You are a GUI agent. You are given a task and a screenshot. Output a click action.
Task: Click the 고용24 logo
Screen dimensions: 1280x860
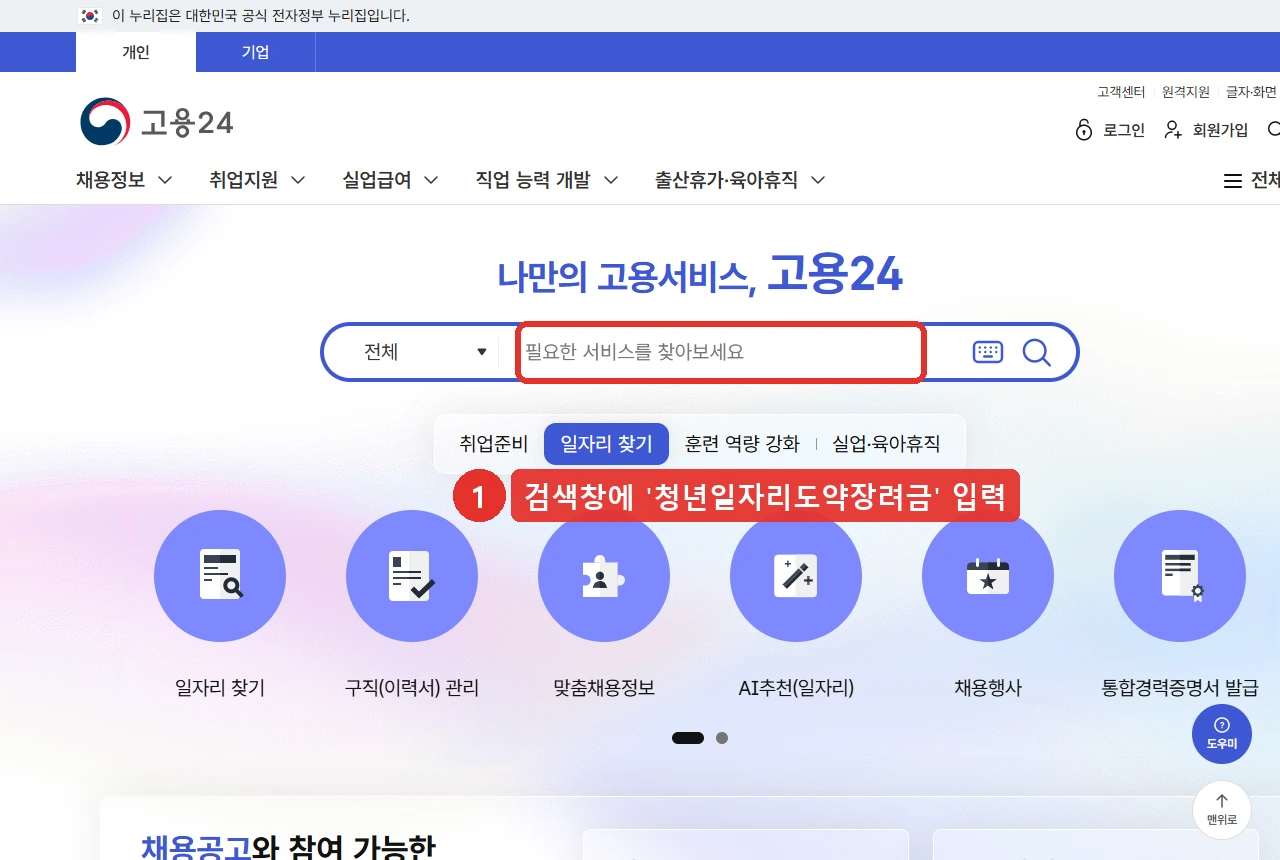coord(157,122)
